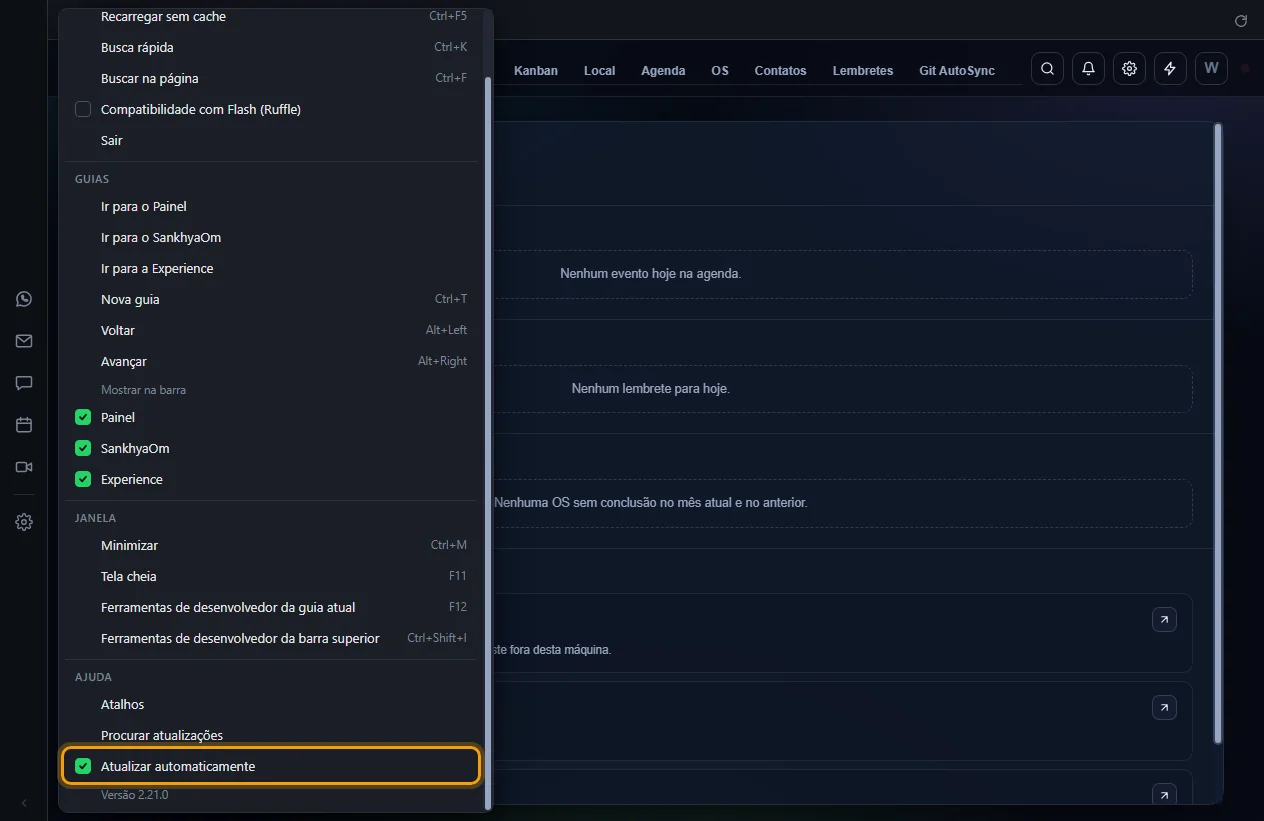Select Minimizar under Janela

(271, 545)
